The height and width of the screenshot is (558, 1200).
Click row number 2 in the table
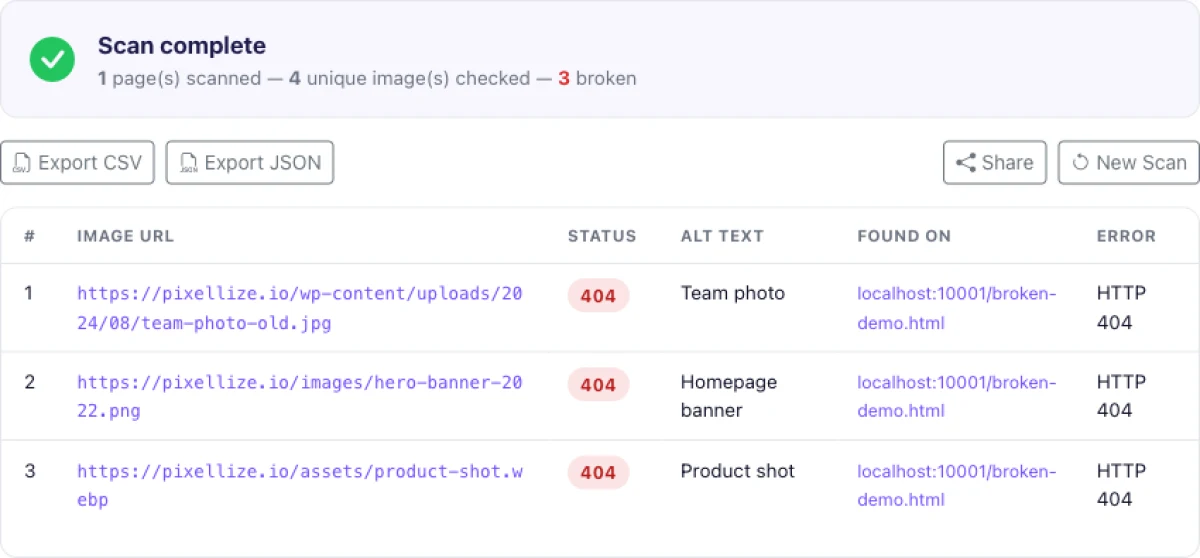tap(29, 382)
